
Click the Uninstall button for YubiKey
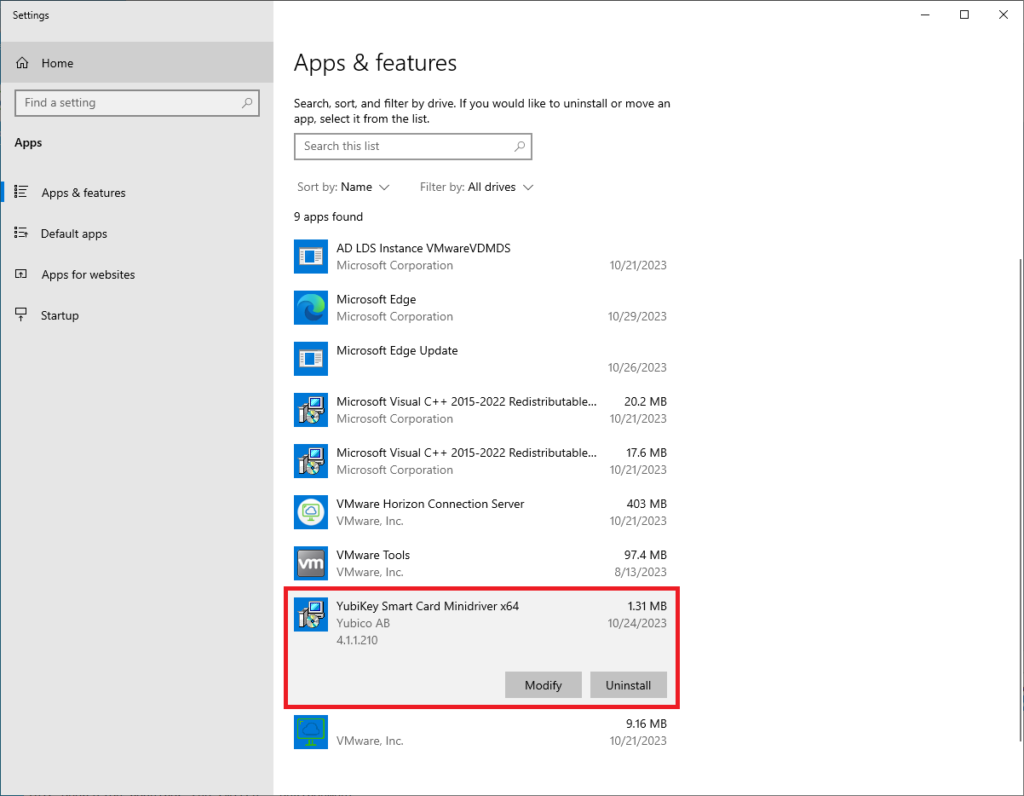coord(628,685)
